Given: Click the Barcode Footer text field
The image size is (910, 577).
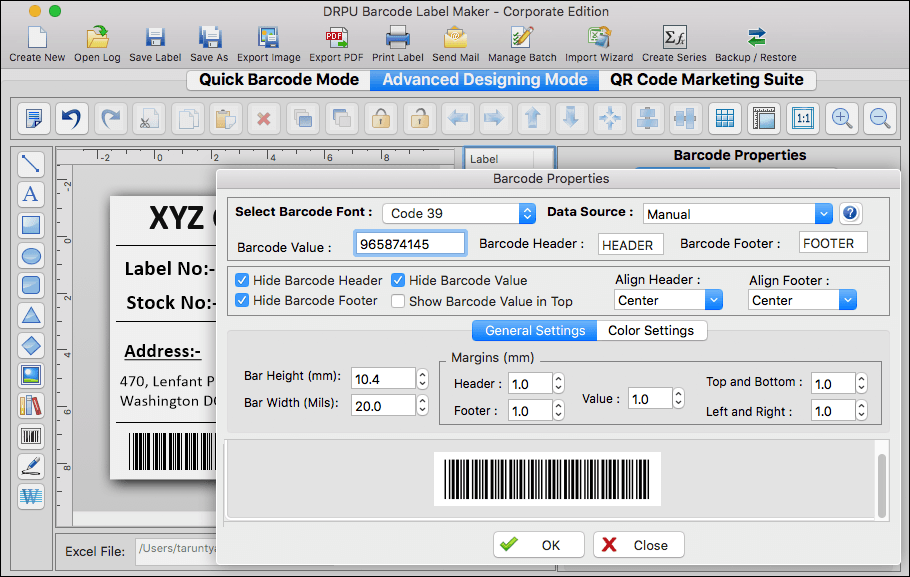Looking at the screenshot, I should [x=833, y=243].
